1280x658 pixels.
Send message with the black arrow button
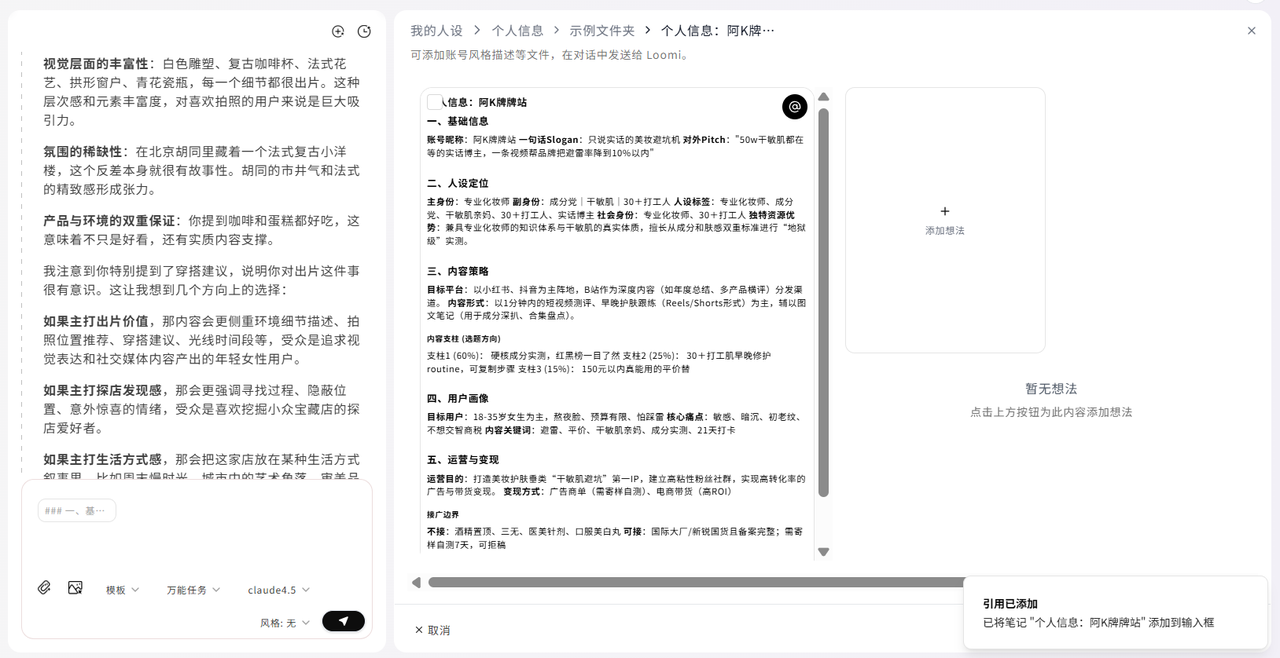(x=343, y=621)
